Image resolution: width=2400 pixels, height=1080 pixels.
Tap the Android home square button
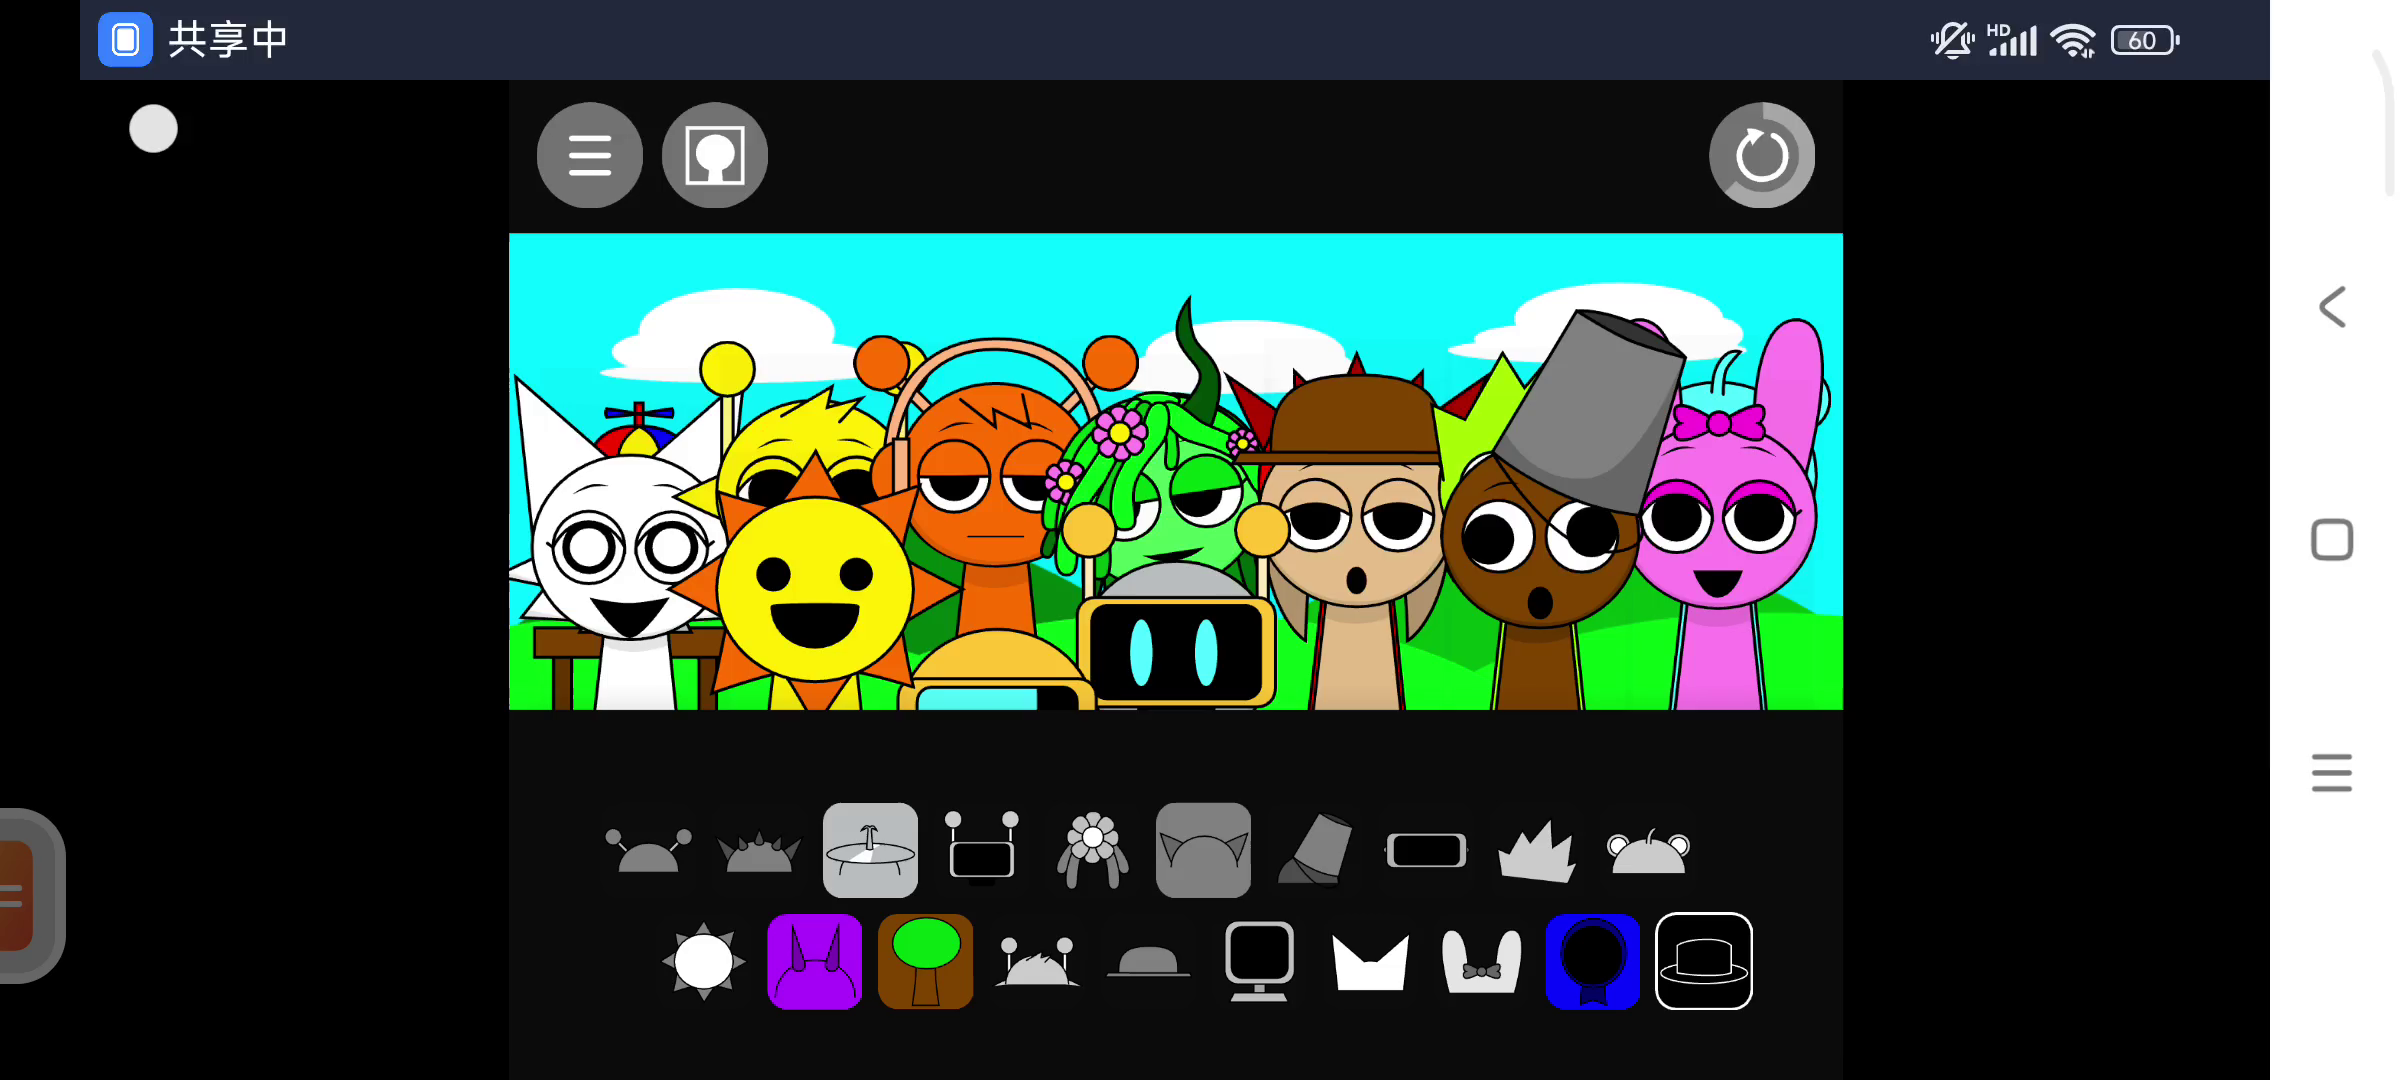[x=2331, y=540]
